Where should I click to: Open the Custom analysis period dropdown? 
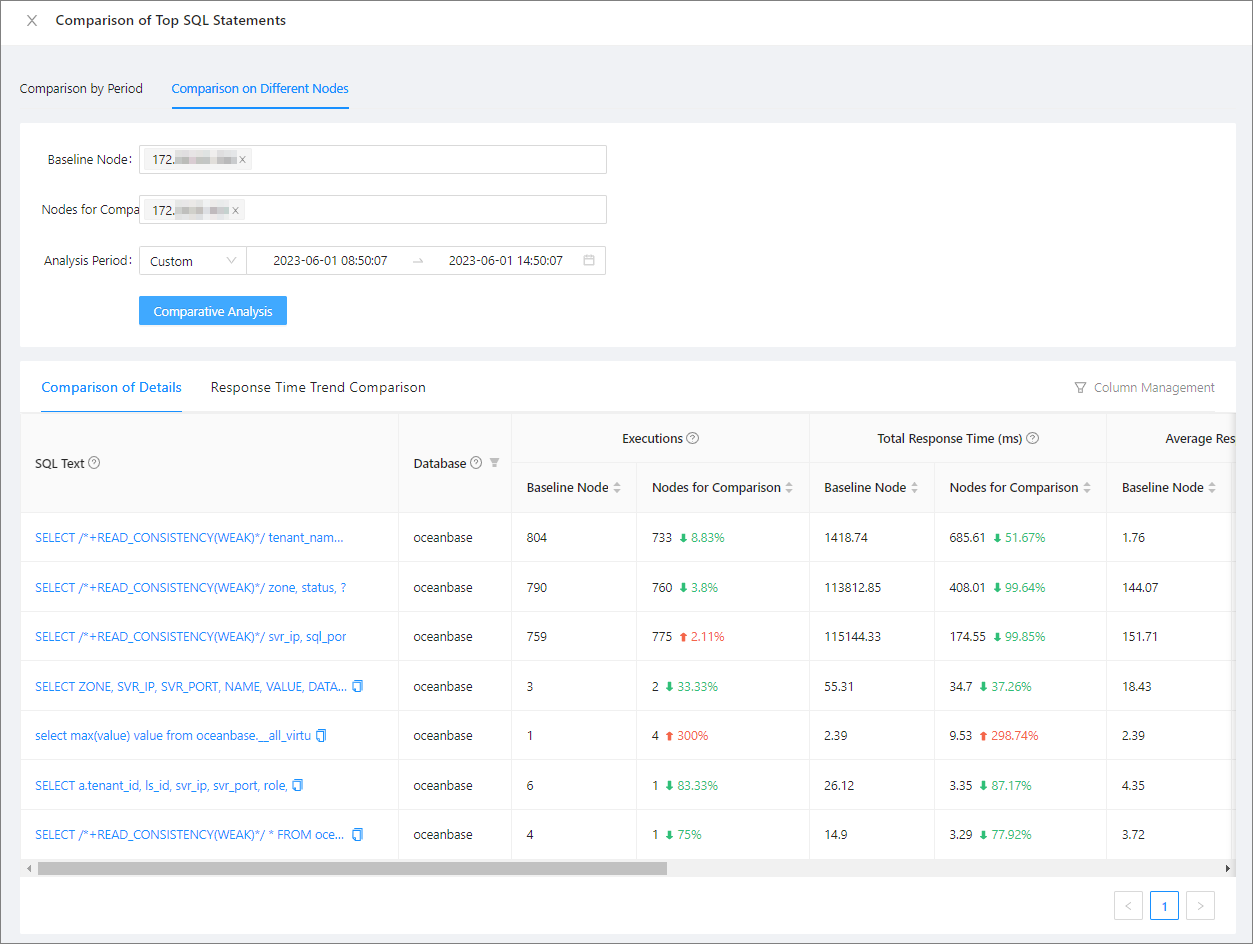coord(193,261)
